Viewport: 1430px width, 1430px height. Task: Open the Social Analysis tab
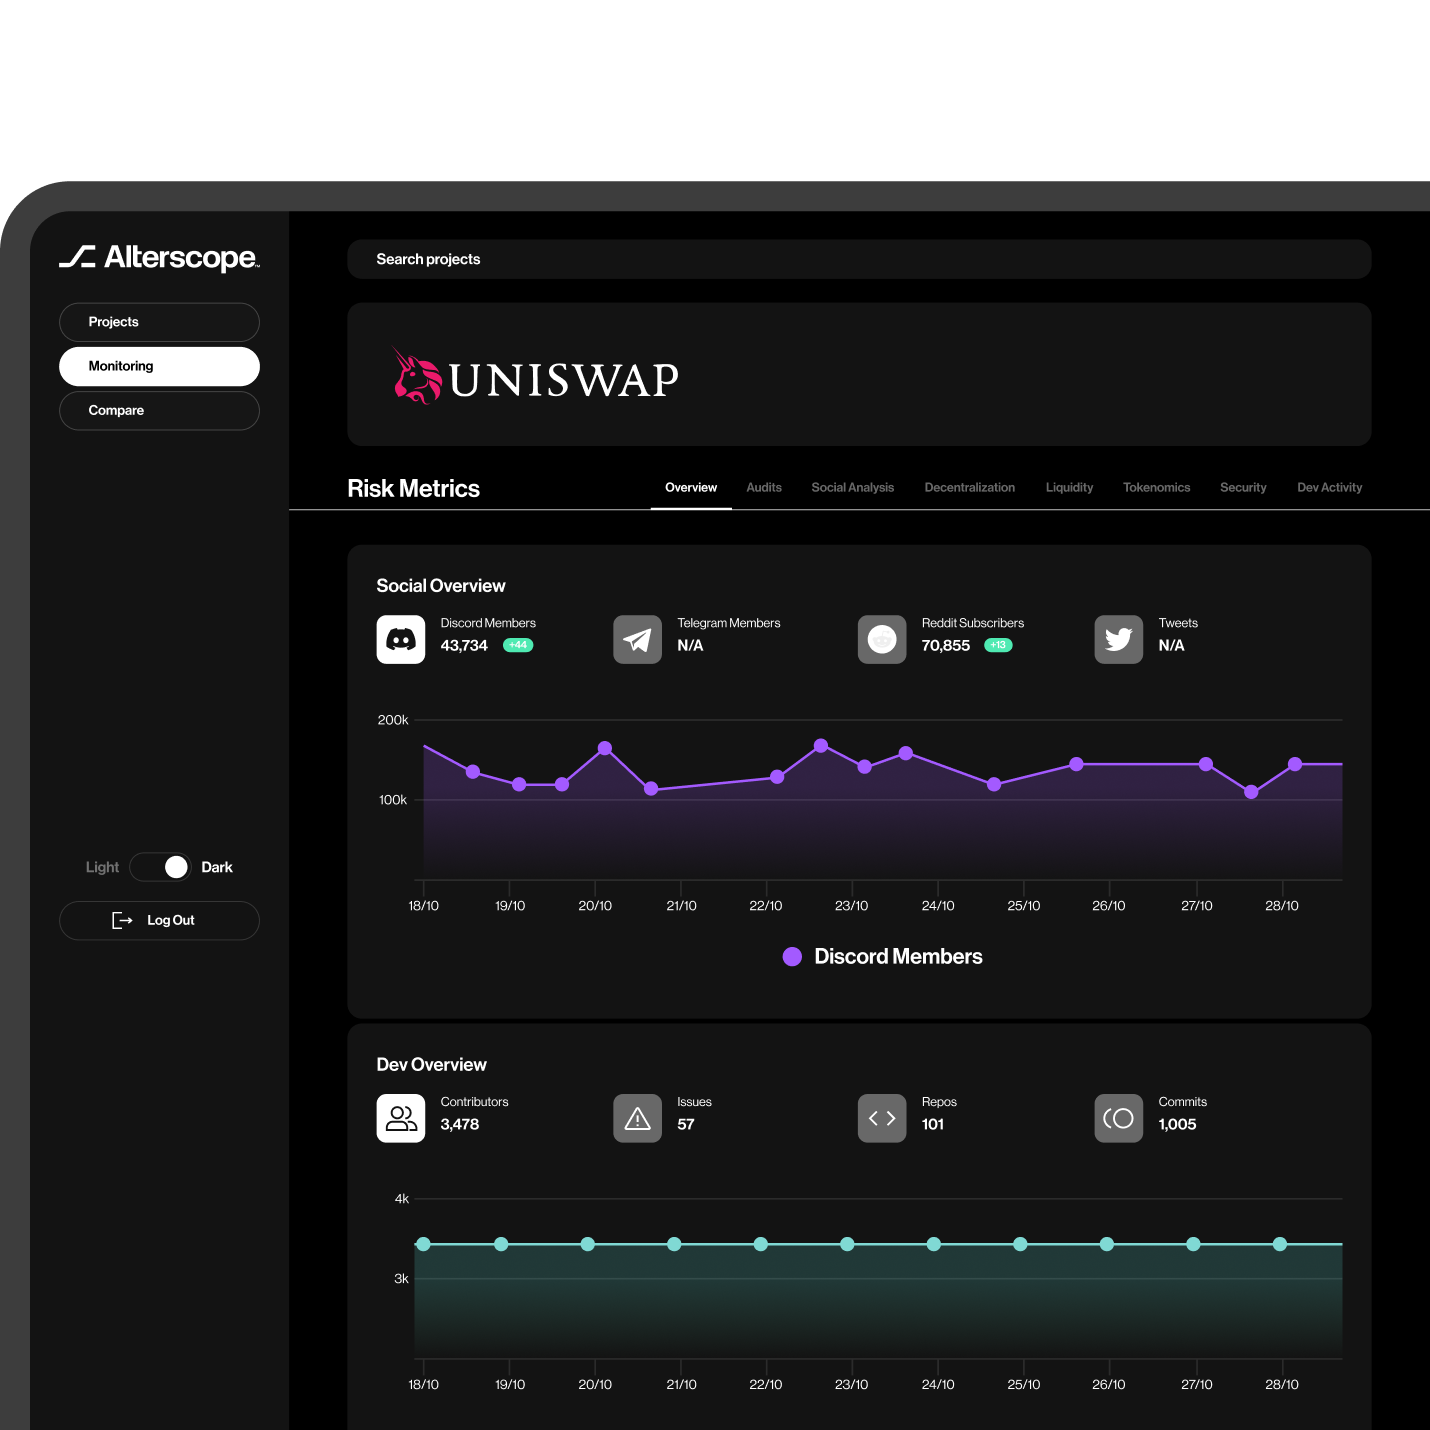pyautogui.click(x=853, y=488)
